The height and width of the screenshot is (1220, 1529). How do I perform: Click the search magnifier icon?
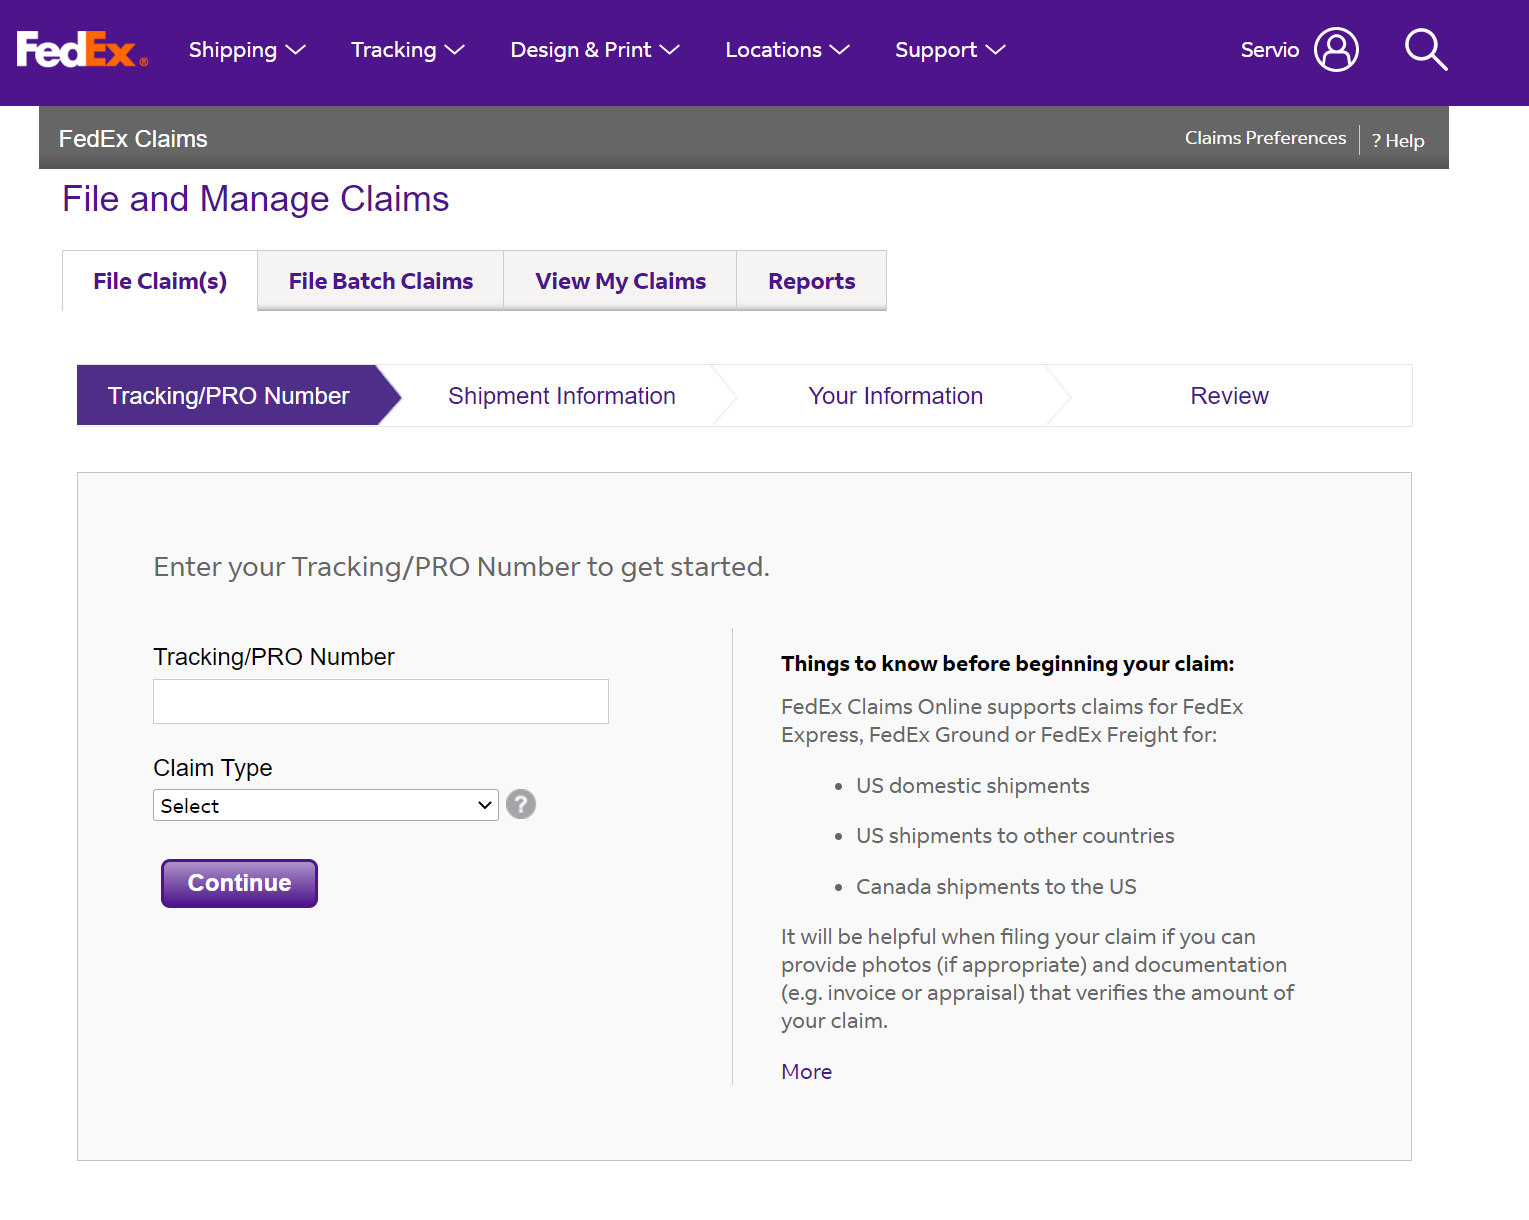click(1426, 49)
